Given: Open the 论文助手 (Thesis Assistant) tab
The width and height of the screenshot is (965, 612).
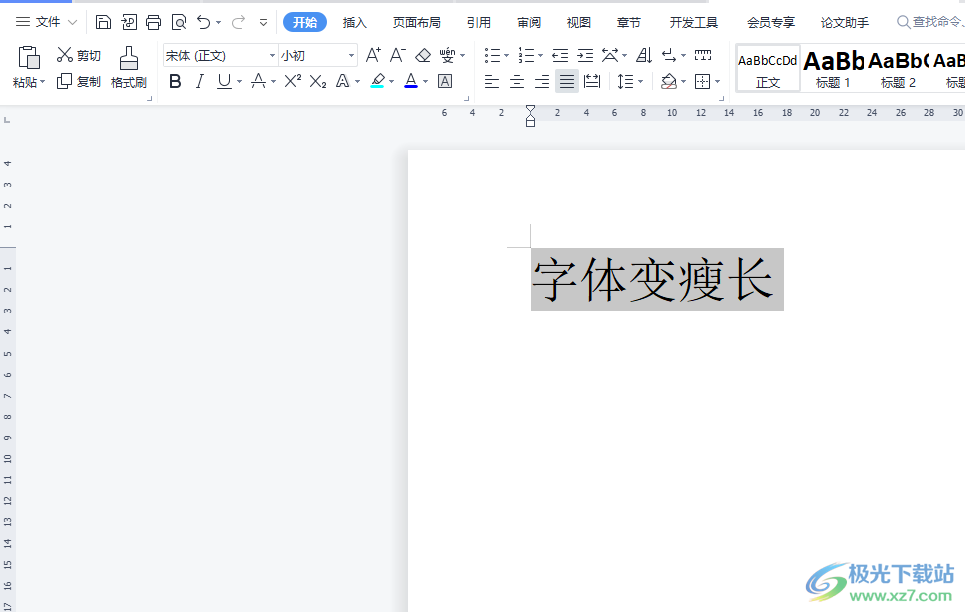Looking at the screenshot, I should pos(844,23).
